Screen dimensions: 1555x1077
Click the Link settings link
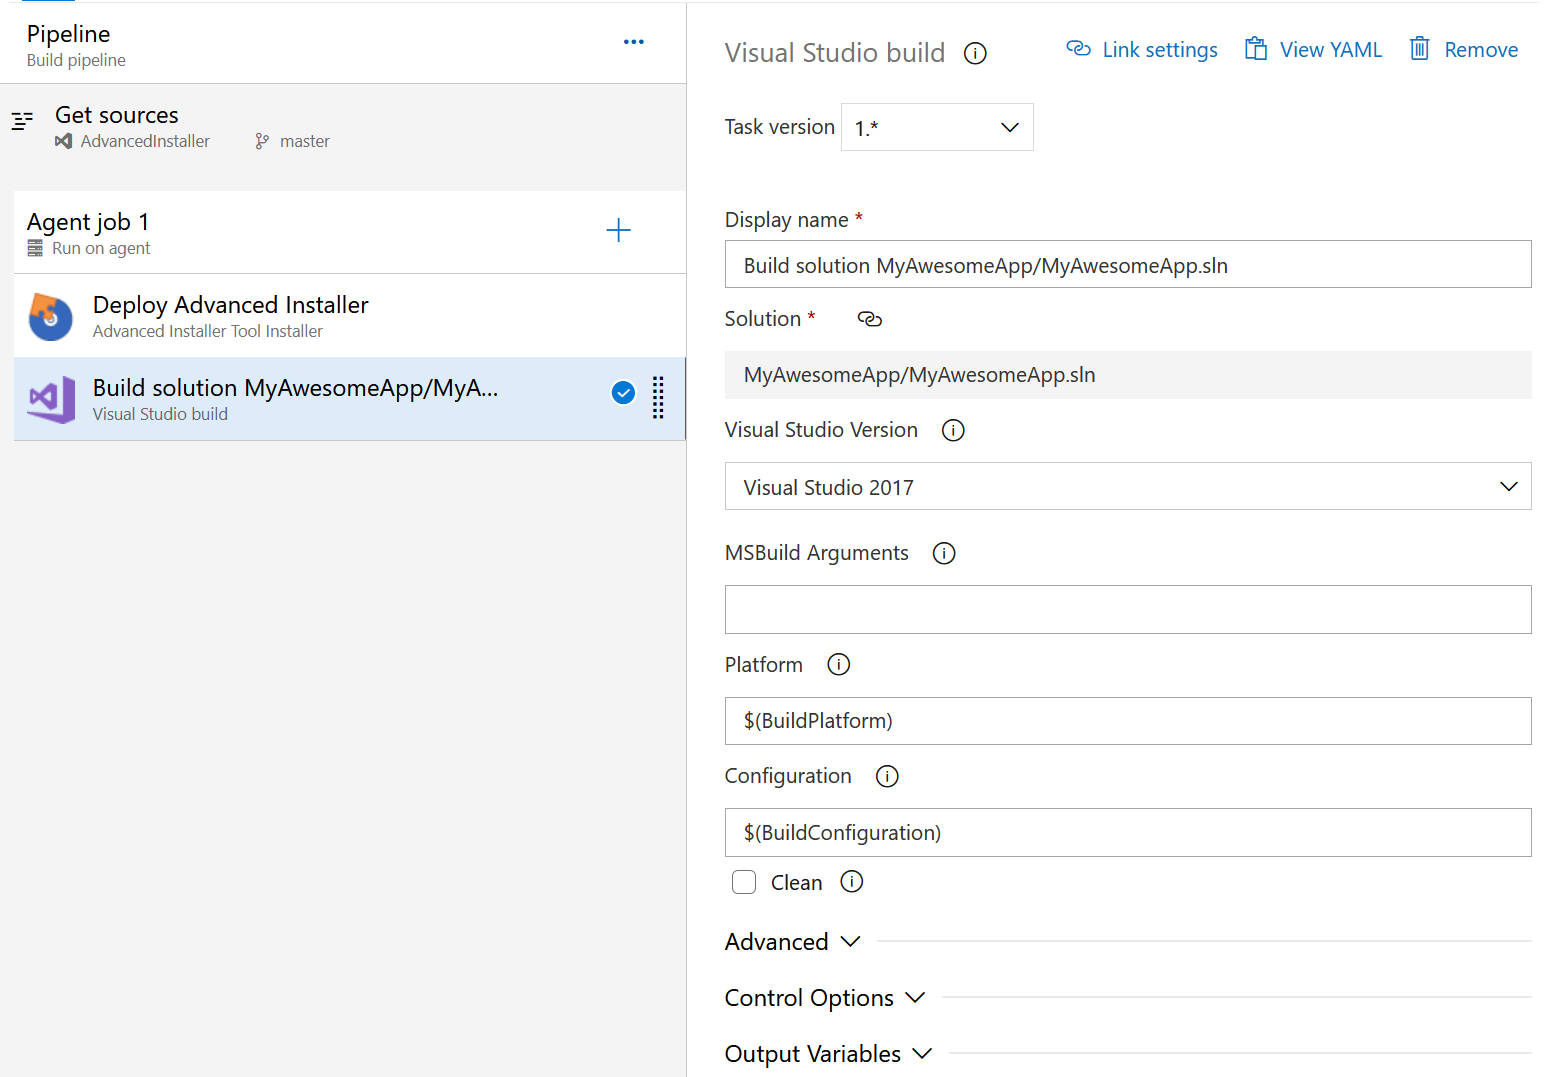coord(1142,50)
